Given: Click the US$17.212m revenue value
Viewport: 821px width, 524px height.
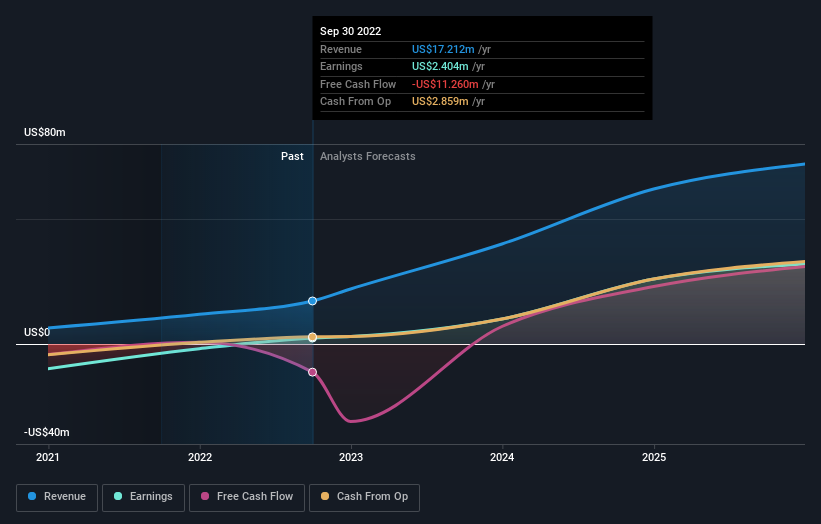Looking at the screenshot, I should pyautogui.click(x=443, y=49).
